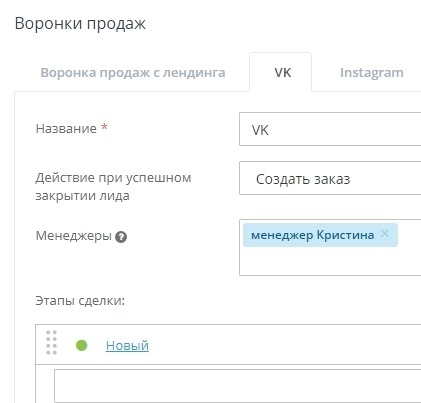
Task: Focus the Название input containing VK
Action: click(x=330, y=129)
